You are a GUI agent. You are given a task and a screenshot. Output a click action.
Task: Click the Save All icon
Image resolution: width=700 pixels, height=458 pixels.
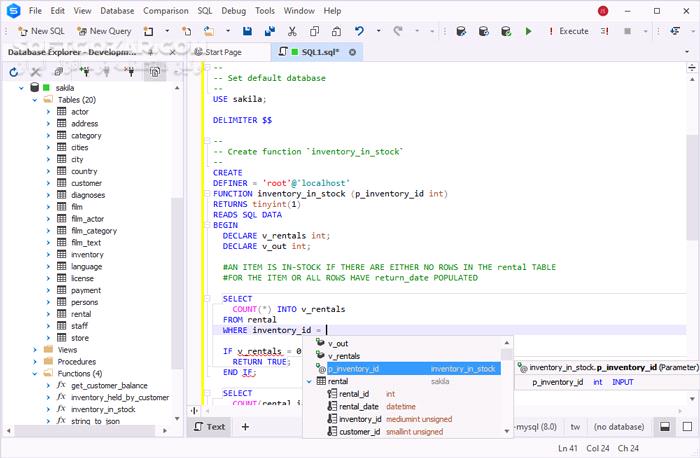click(270, 31)
